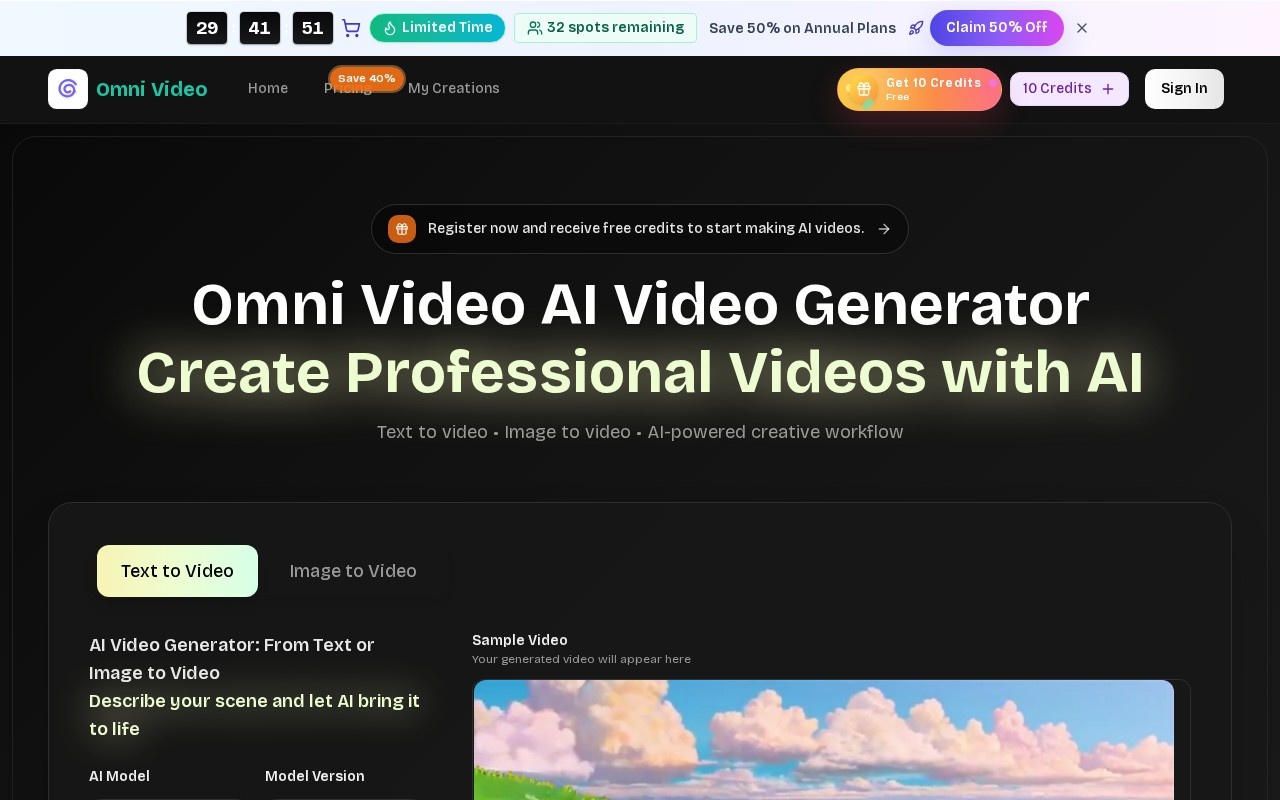Click the 'AI Model' label
1280x800 pixels.
[119, 776]
